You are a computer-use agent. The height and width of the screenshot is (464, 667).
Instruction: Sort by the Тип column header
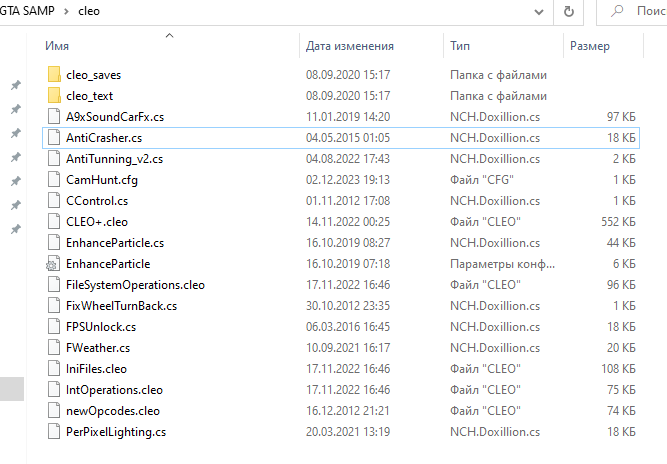(461, 46)
